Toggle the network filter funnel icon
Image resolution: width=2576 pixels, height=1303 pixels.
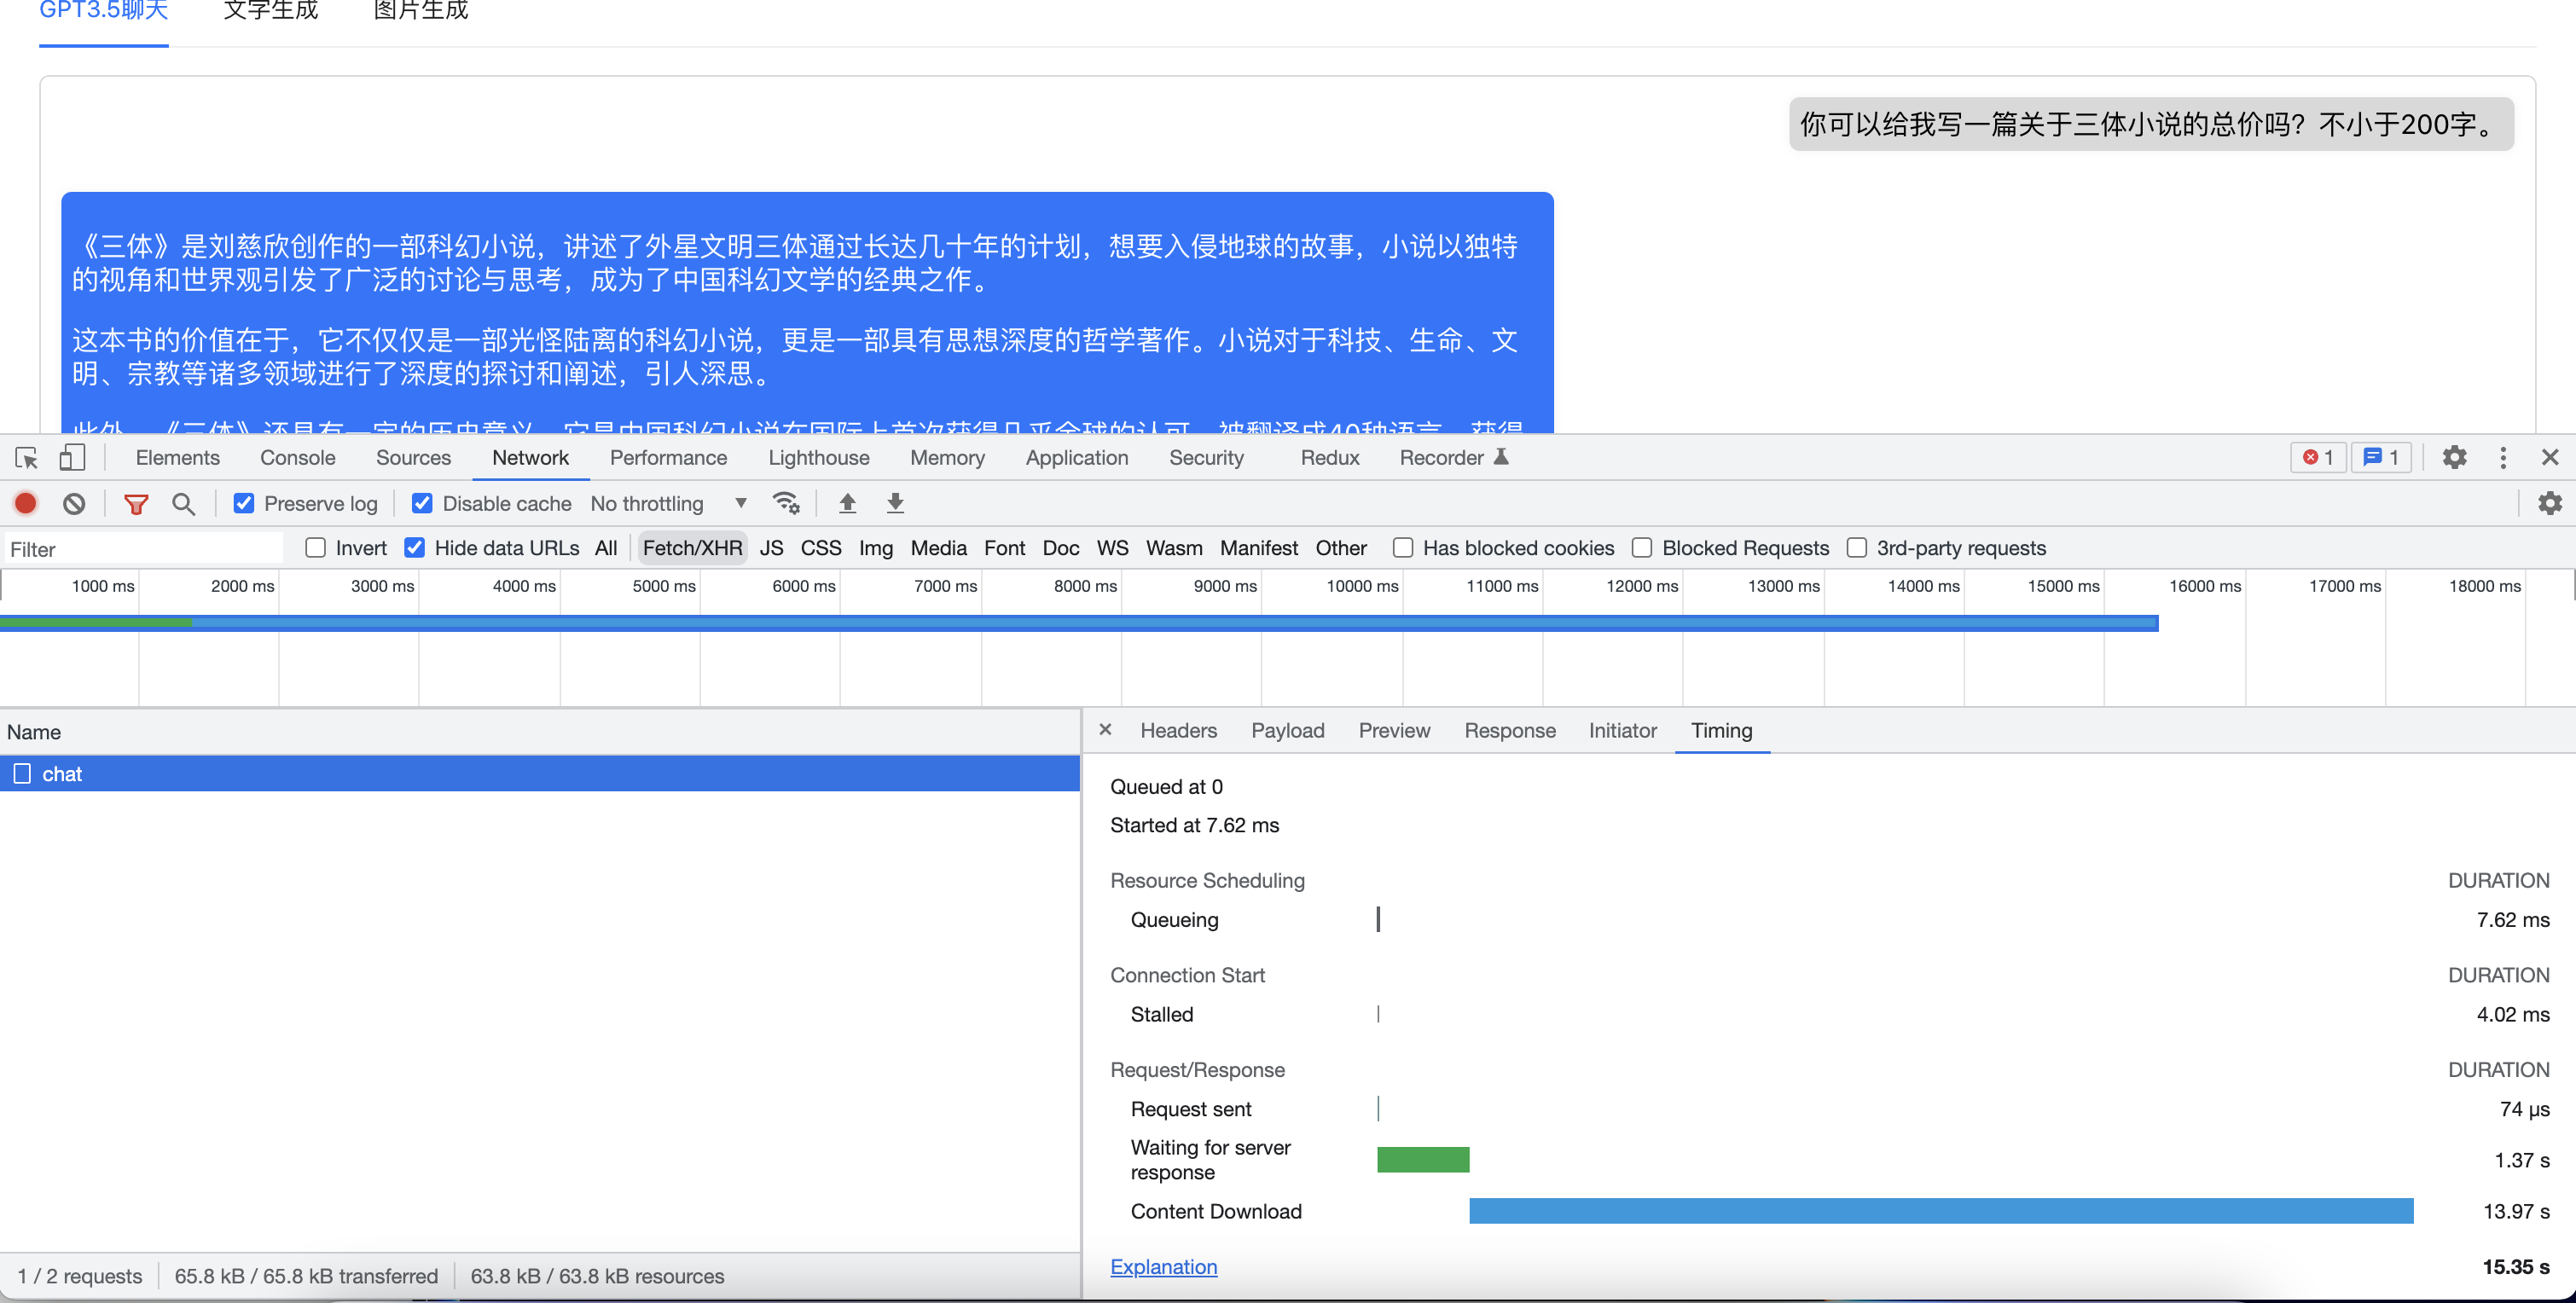(136, 503)
